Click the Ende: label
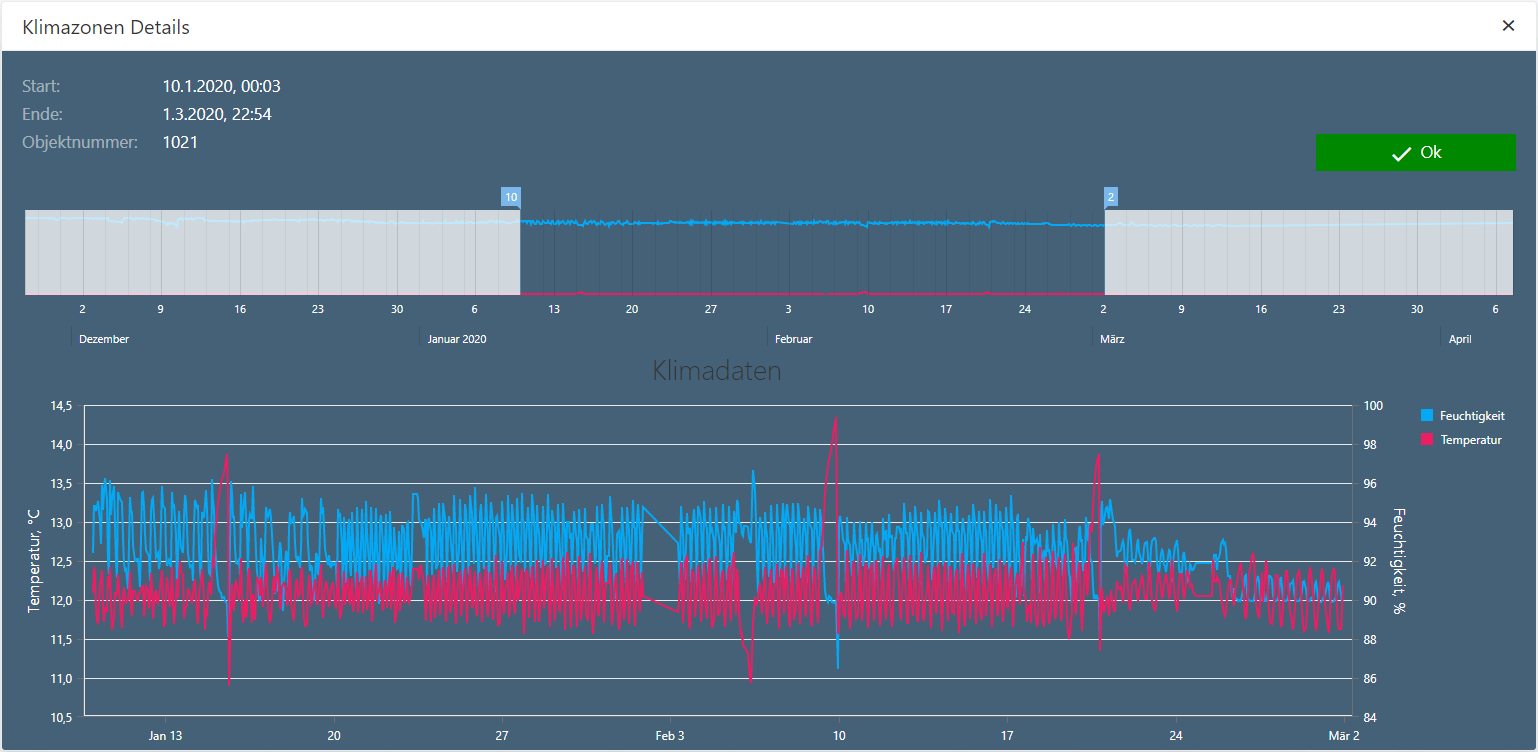 click(x=42, y=114)
